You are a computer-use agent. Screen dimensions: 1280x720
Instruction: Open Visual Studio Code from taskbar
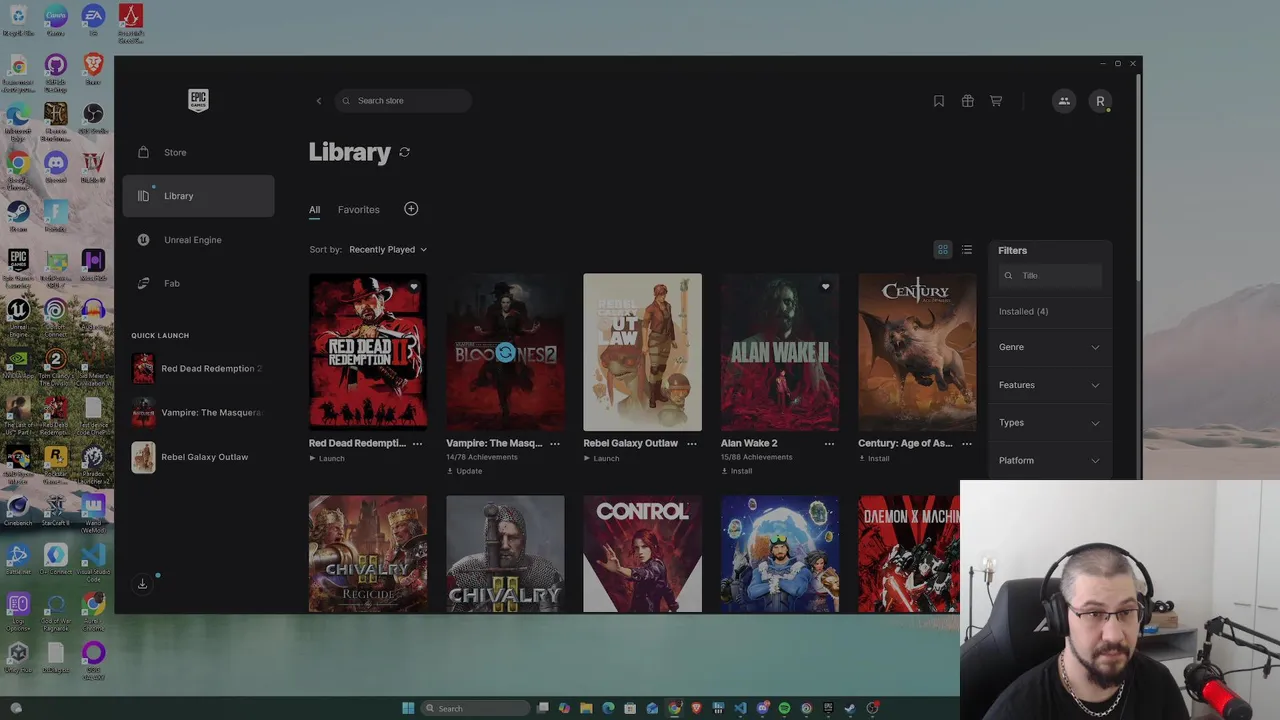[740, 708]
